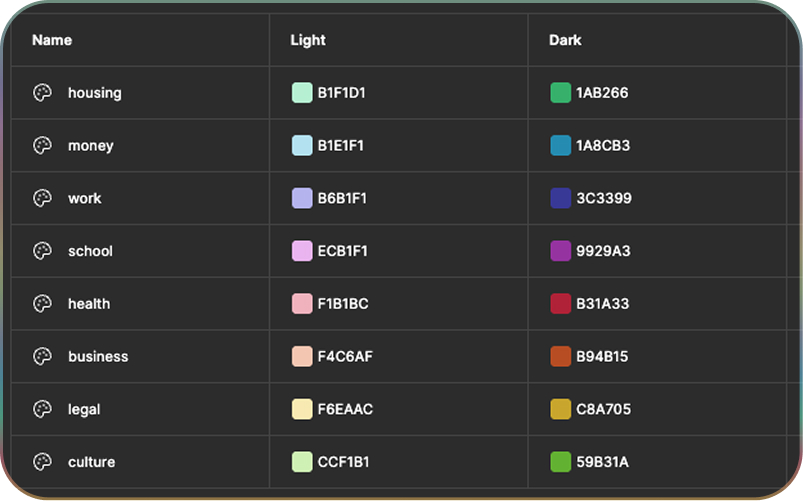Viewport: 803px width, 501px height.
Task: Select the school variable name
Action: pyautogui.click(x=91, y=251)
